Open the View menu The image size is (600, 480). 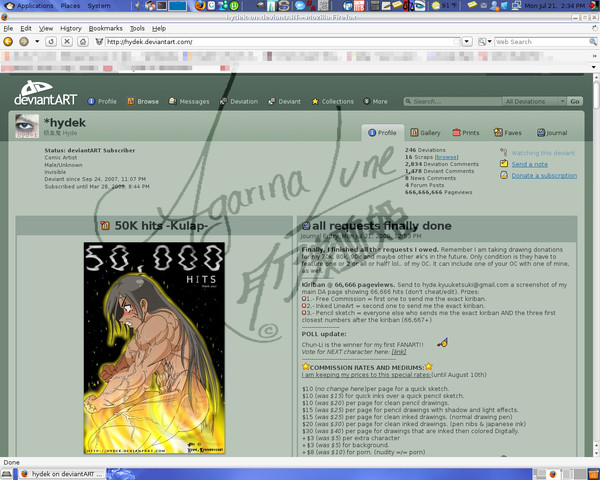coord(46,28)
